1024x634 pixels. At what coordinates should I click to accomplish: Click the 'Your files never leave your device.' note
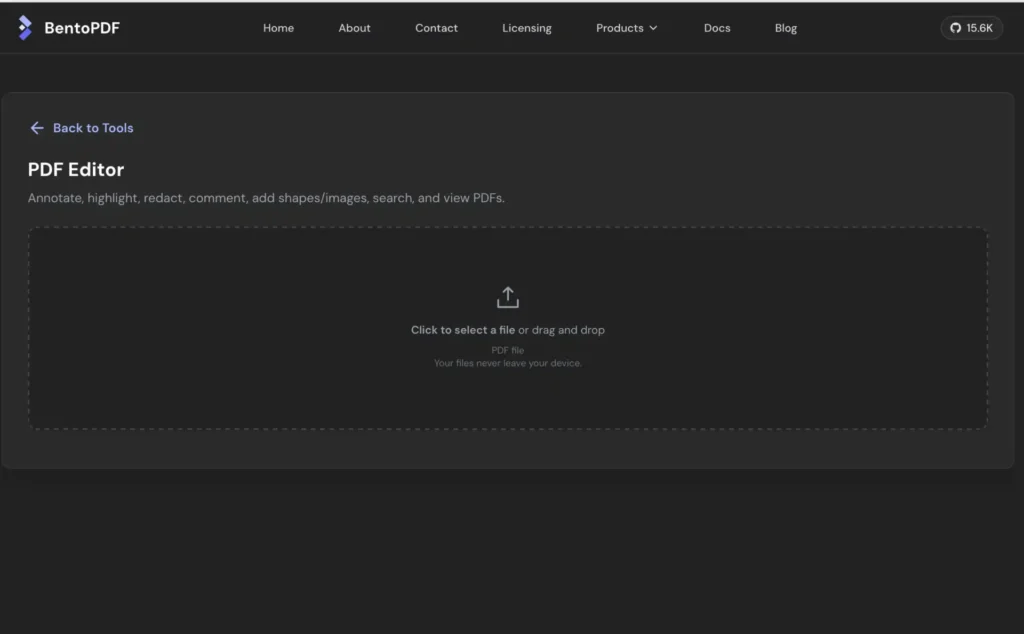pos(507,363)
